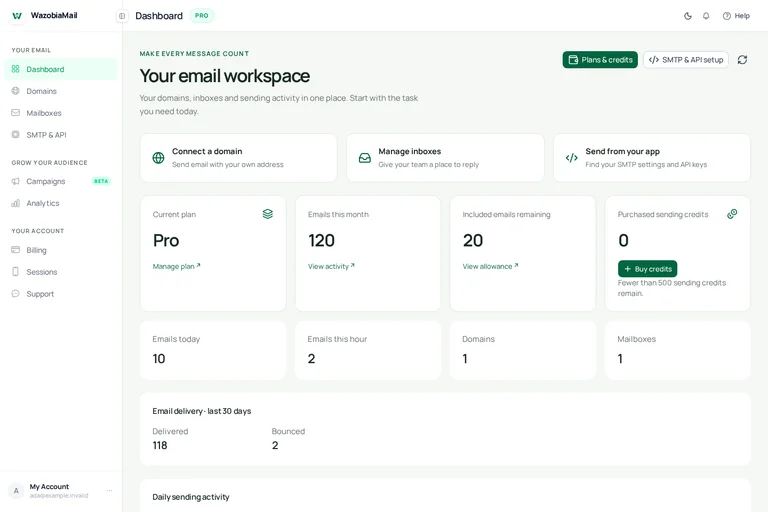
Task: Click the Domains globe icon in sidebar
Action: click(x=16, y=91)
